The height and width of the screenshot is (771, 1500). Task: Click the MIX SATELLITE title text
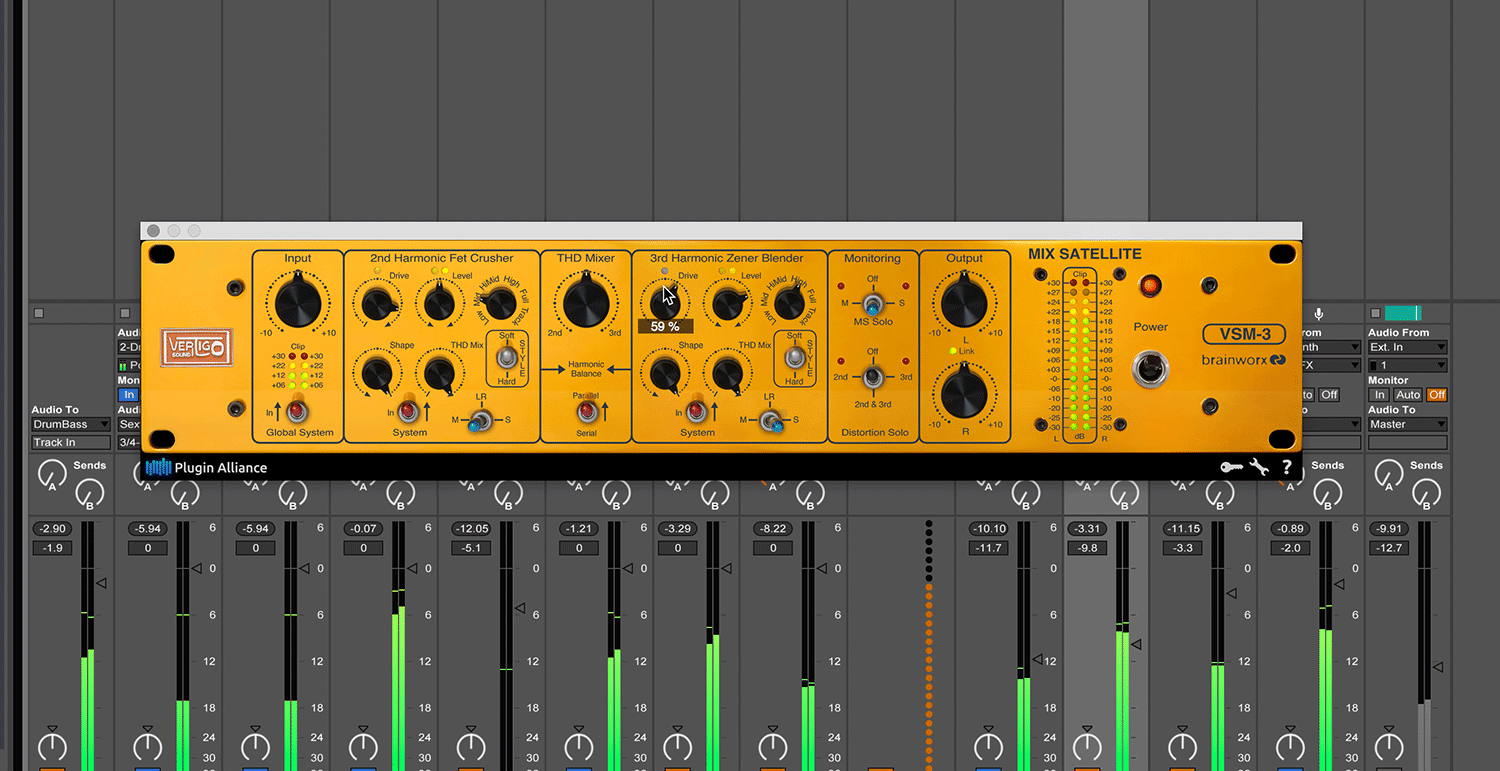[1085, 254]
